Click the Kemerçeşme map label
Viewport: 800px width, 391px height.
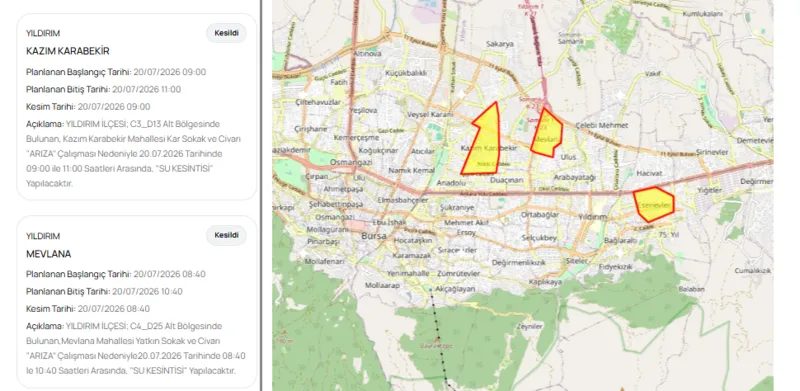point(357,138)
